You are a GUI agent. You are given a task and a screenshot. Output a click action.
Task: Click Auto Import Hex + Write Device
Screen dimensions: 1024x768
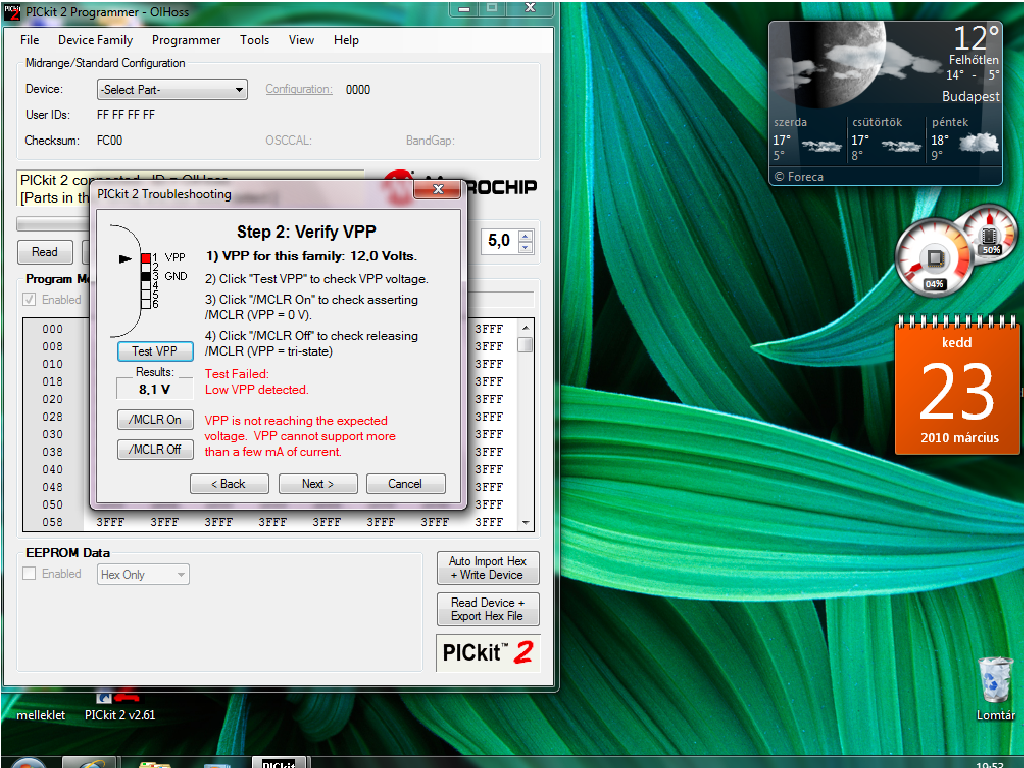(488, 568)
